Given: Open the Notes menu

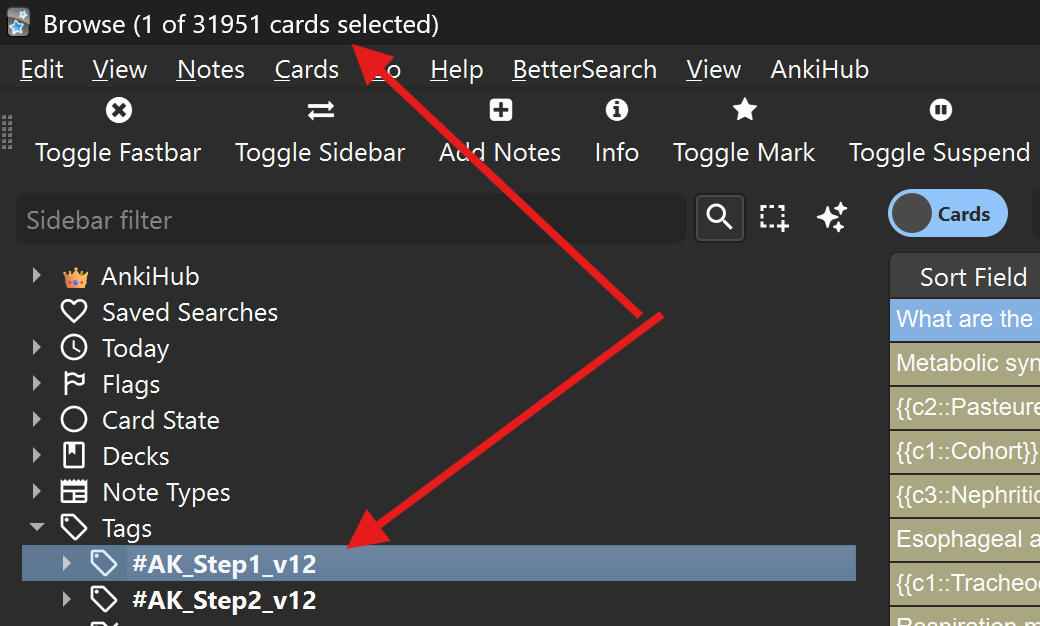Looking at the screenshot, I should click(x=210, y=69).
